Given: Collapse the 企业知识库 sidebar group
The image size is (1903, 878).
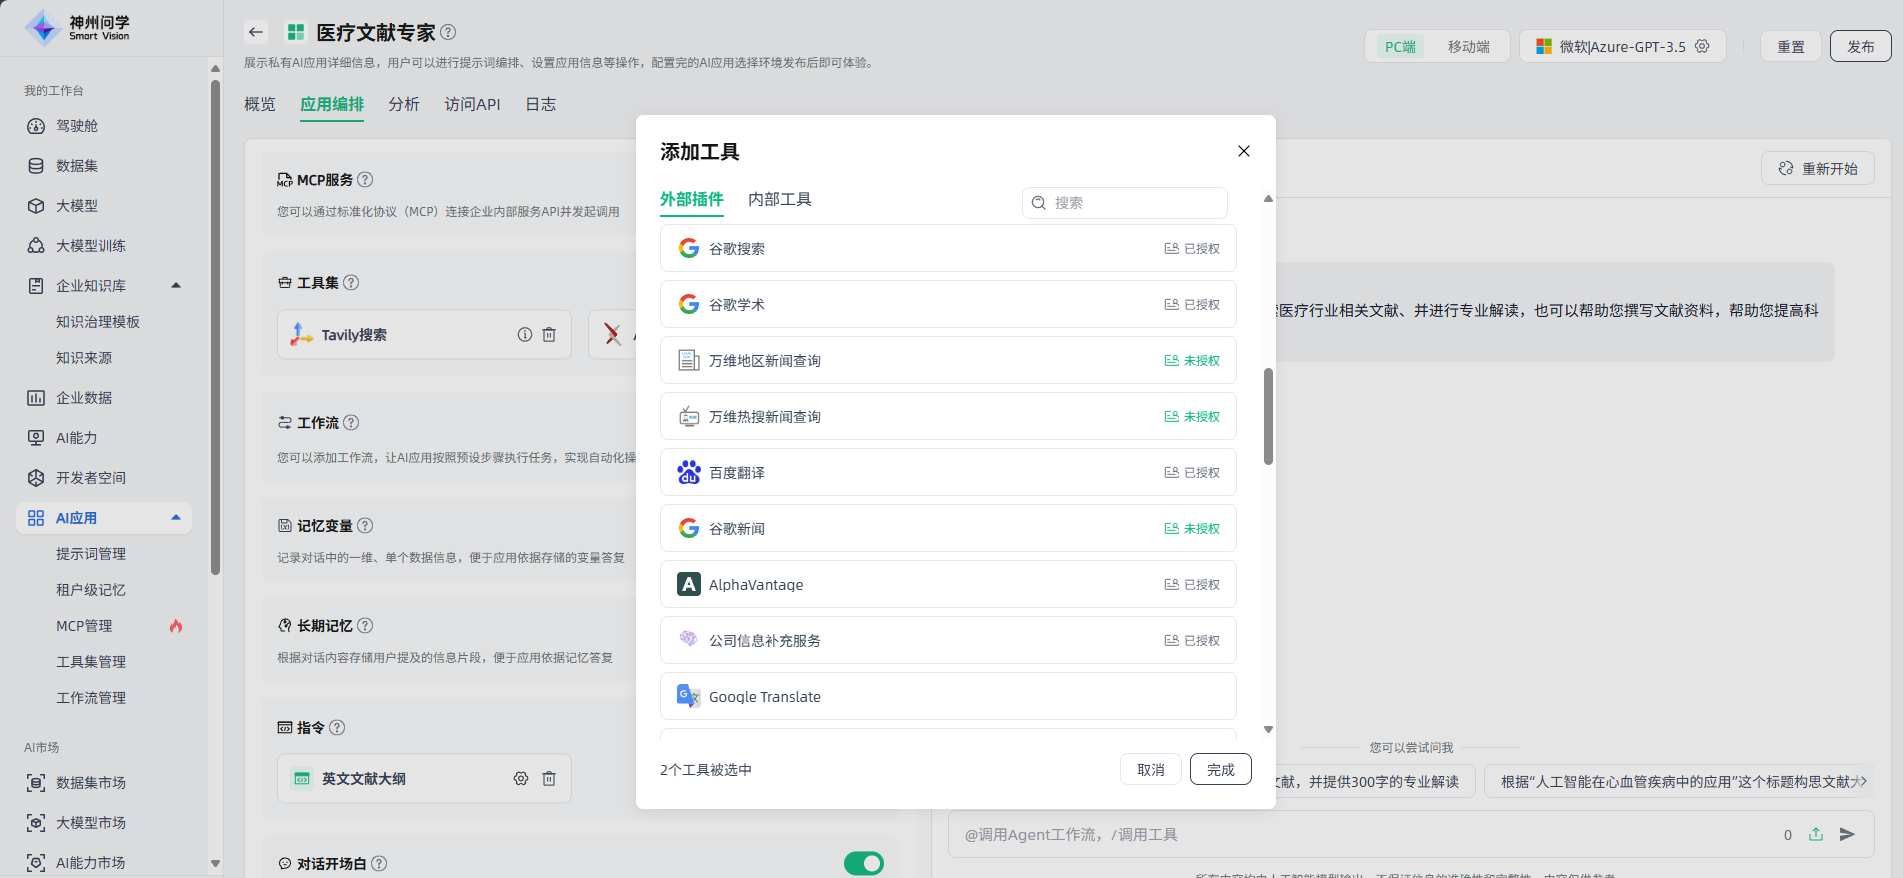Looking at the screenshot, I should [x=176, y=286].
